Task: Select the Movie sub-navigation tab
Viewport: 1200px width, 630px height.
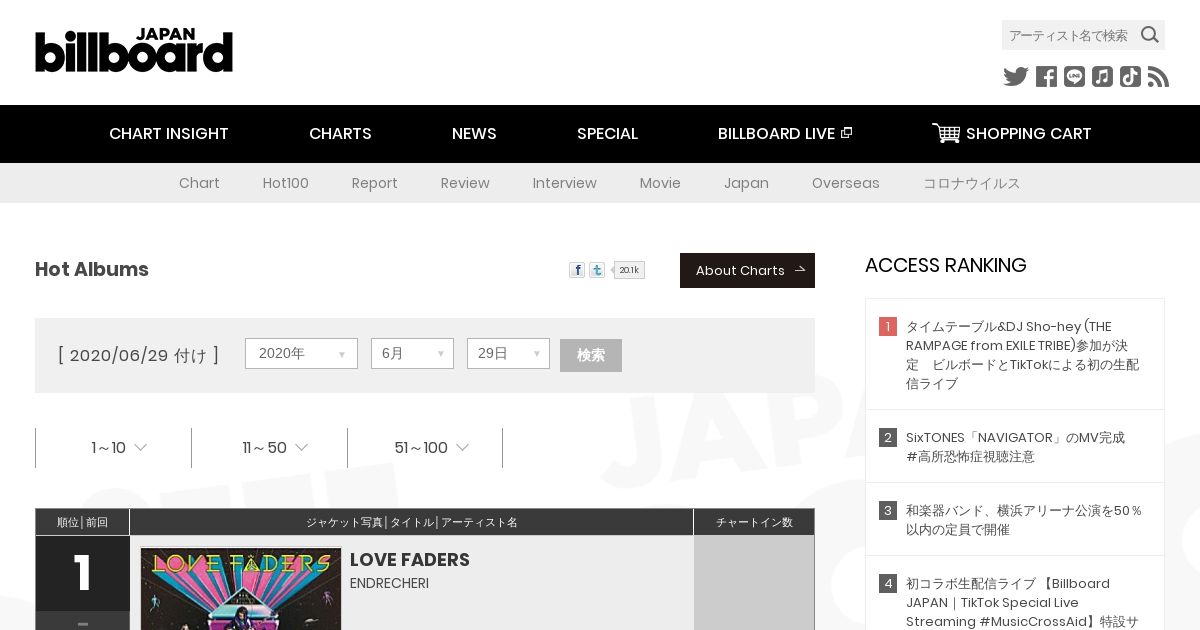Action: point(660,183)
